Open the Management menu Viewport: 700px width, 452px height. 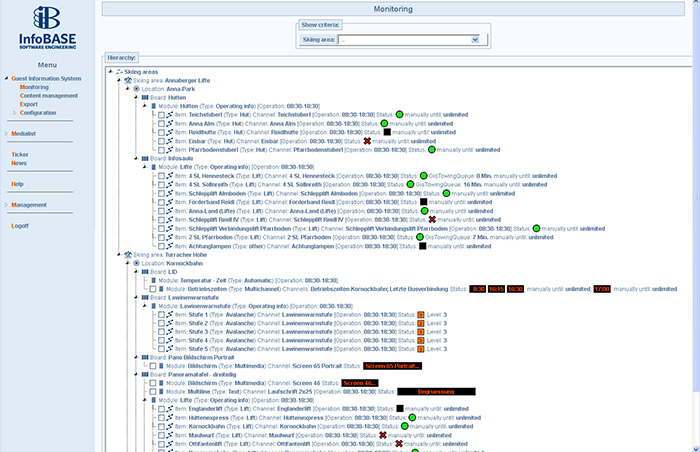tap(29, 205)
